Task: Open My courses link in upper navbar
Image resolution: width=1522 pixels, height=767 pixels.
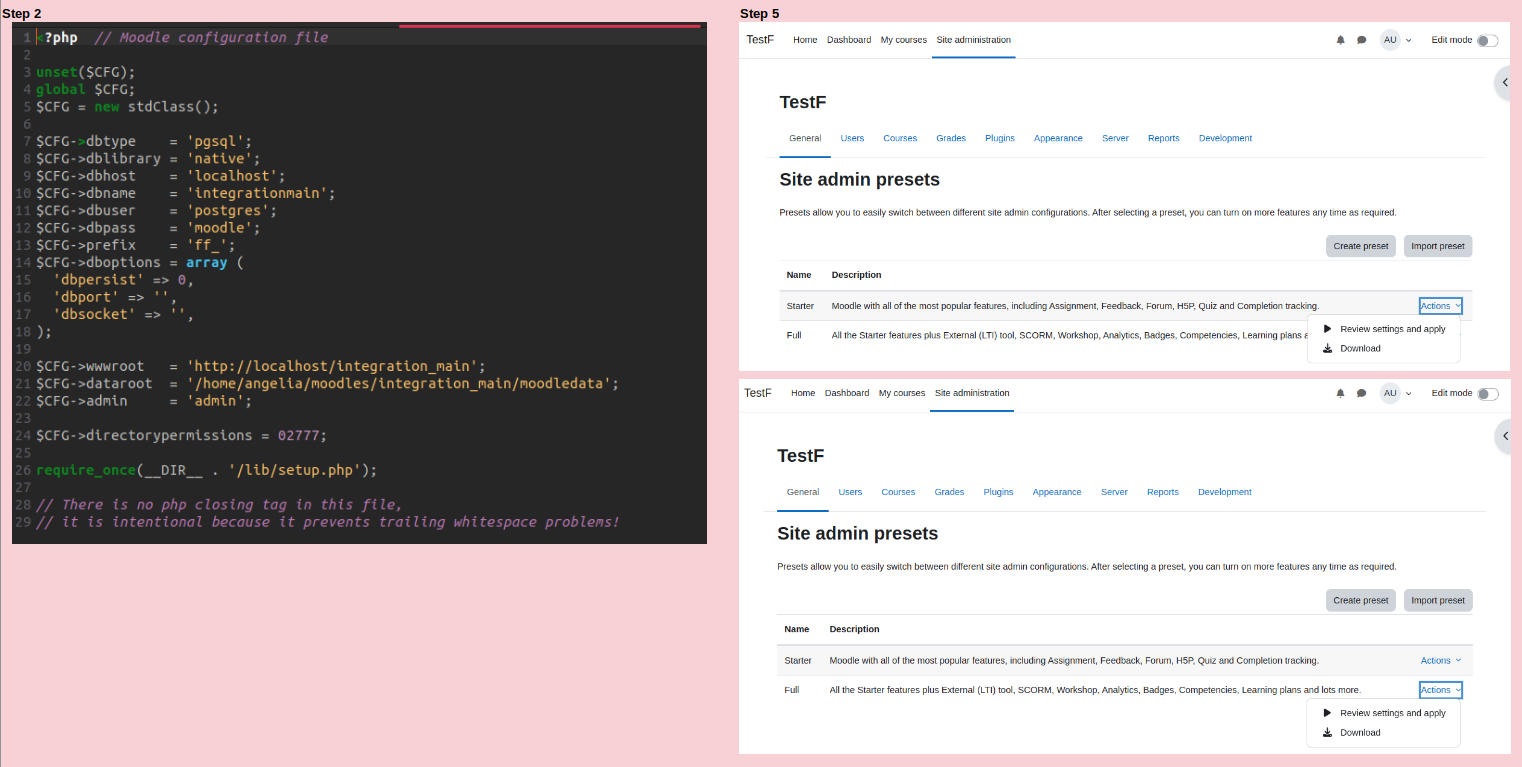Action: (904, 40)
